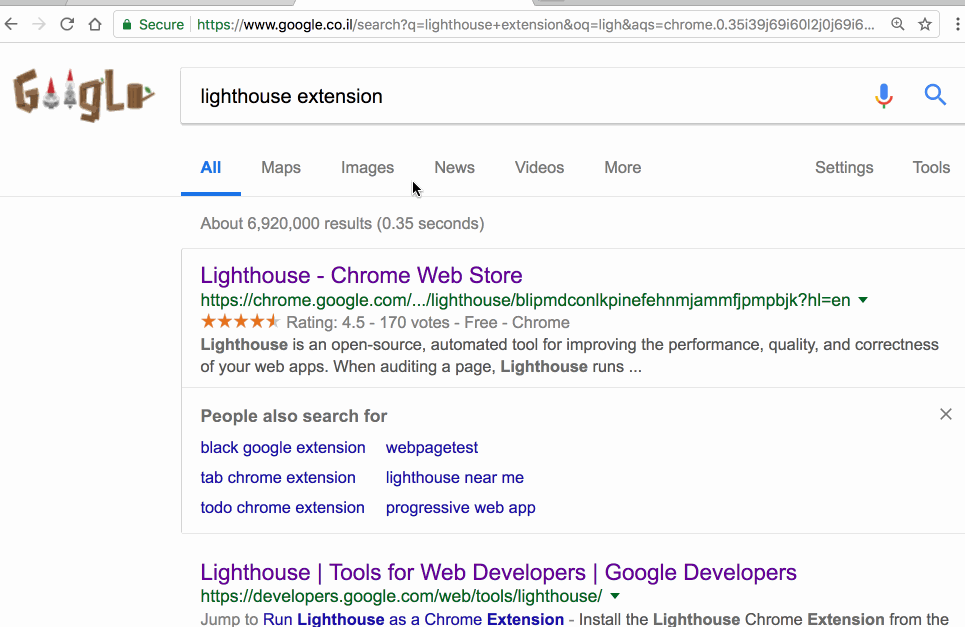Click the developers.google.com/web/tools/lighthouse URL
This screenshot has width=965, height=627.
point(401,596)
